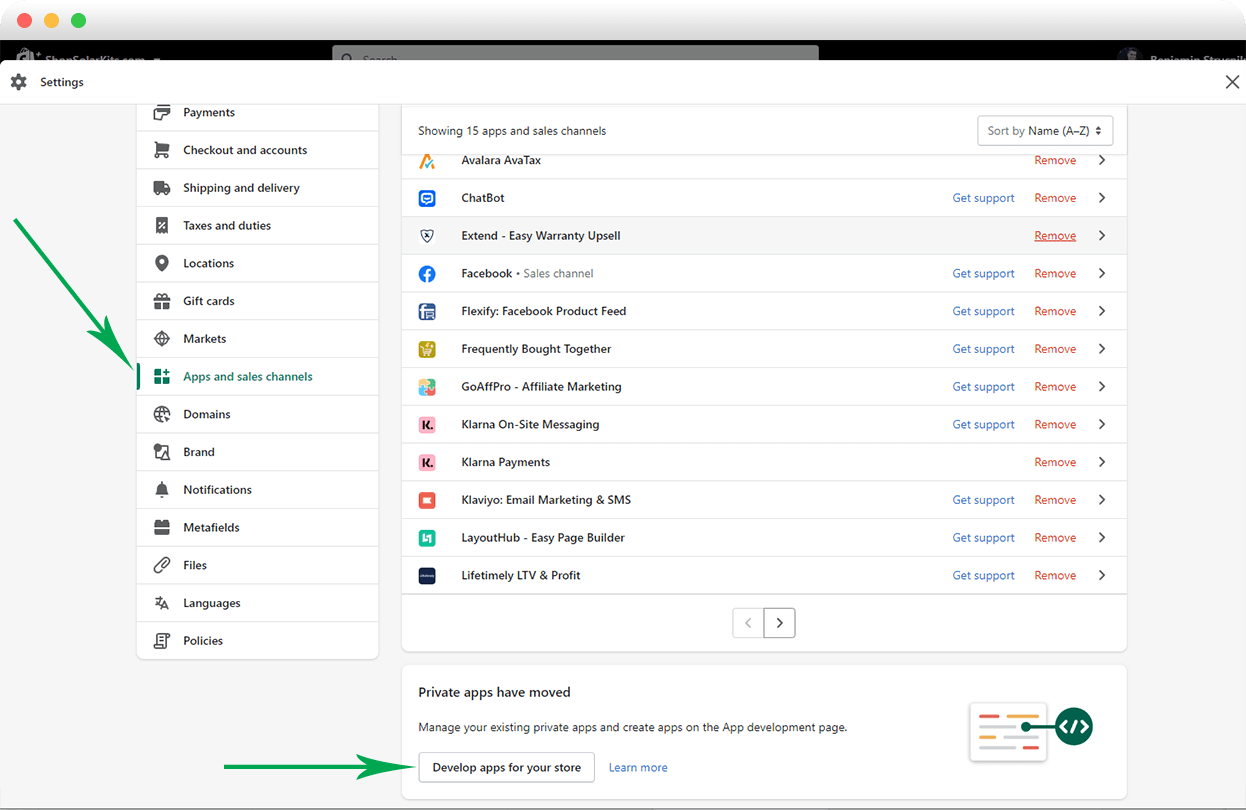Open the Learn more link
This screenshot has height=810, width=1246.
tap(638, 768)
